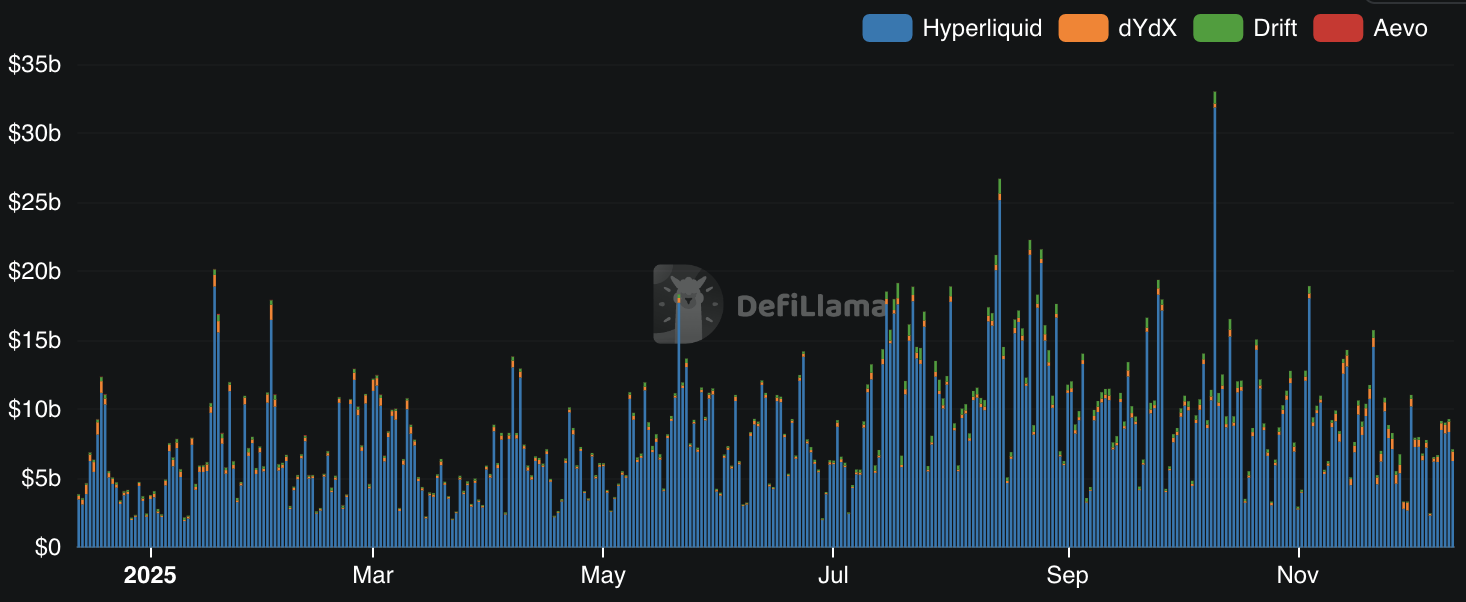The width and height of the screenshot is (1466, 602).
Task: Click the 2025 x-axis label
Action: coord(150,576)
